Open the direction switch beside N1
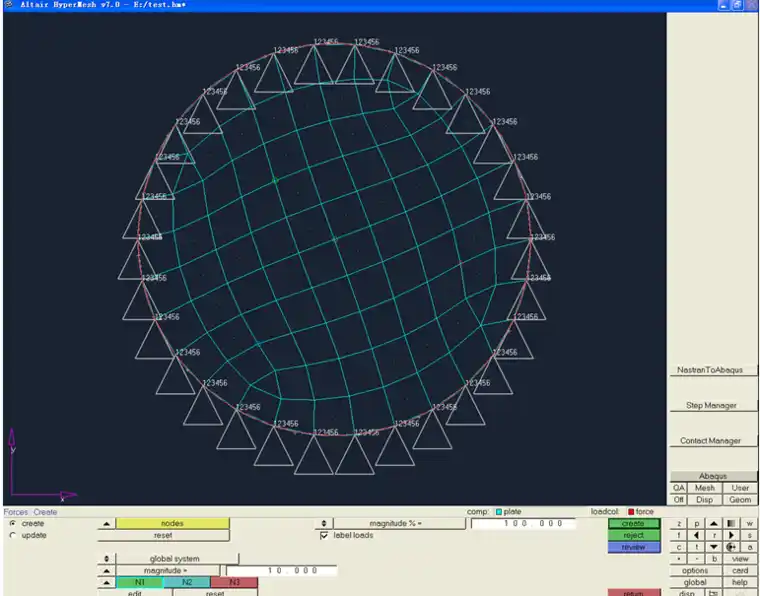The width and height of the screenshot is (760, 596). (107, 582)
